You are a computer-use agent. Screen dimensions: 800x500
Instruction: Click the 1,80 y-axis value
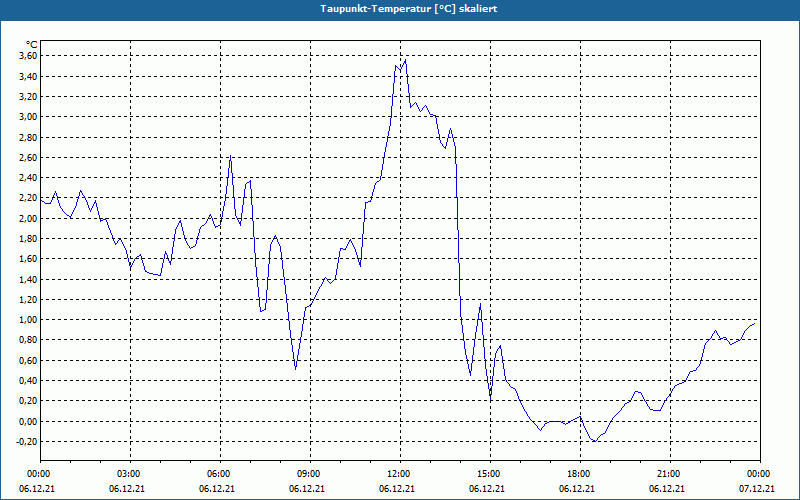click(29, 239)
